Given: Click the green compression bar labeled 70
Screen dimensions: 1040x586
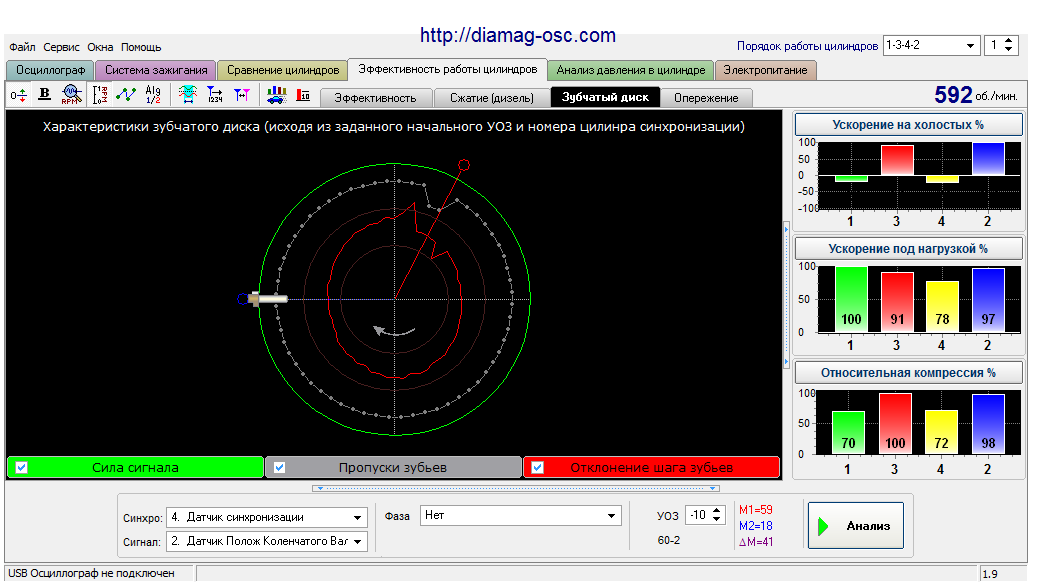Looking at the screenshot, I should tap(848, 433).
